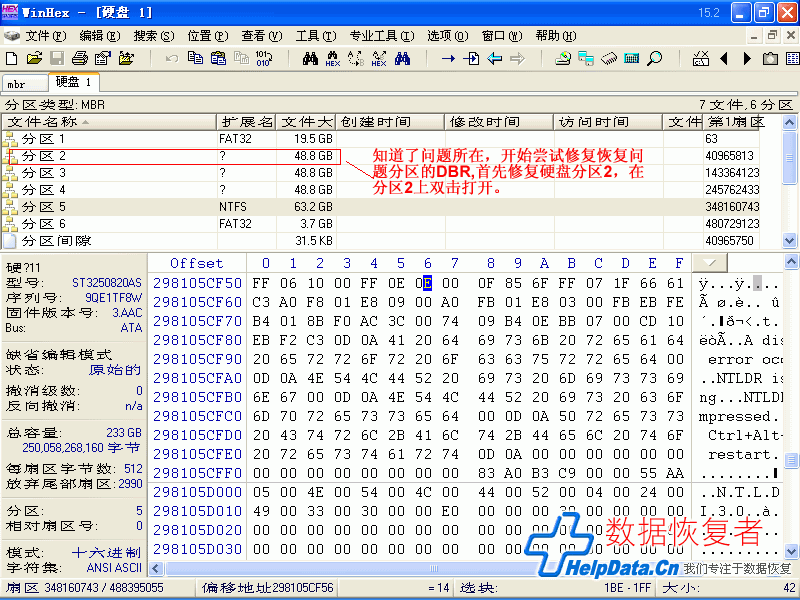Sort by 访问时间 column header

coord(608,122)
